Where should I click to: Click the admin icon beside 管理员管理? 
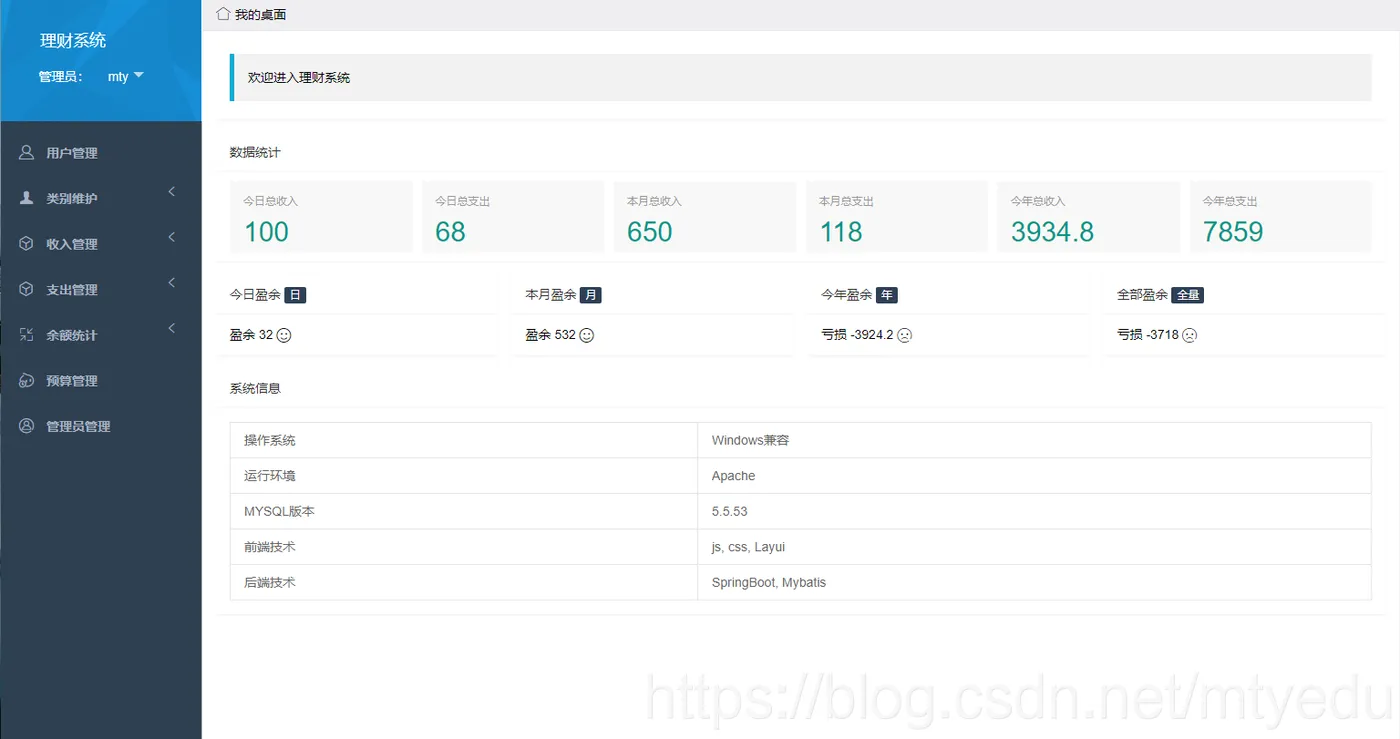tap(27, 426)
